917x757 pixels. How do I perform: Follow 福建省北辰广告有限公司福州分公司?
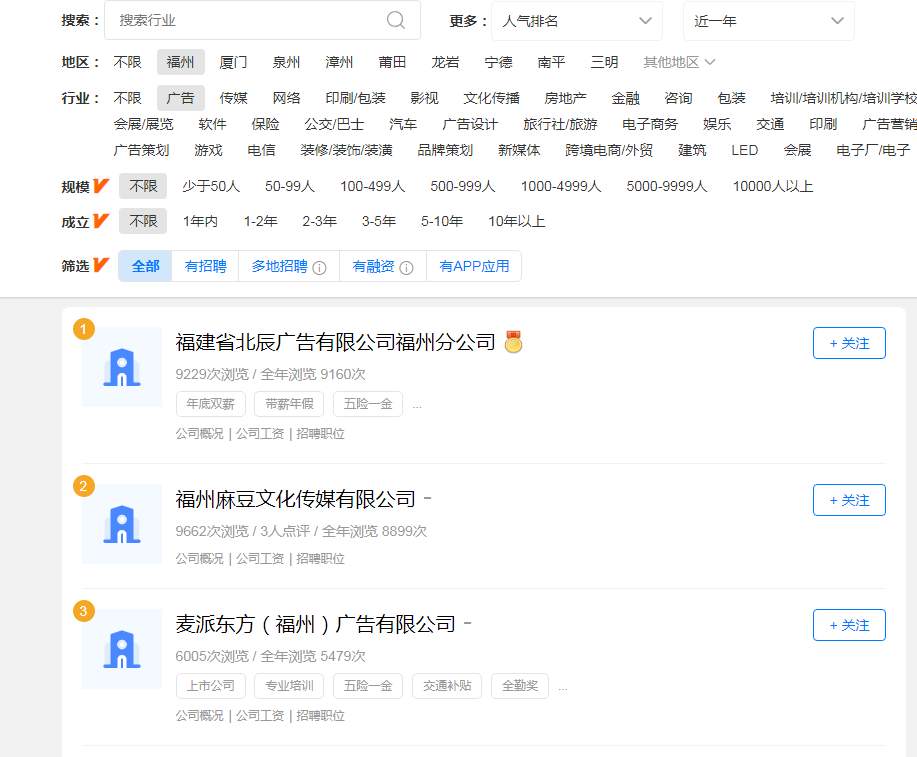849,343
